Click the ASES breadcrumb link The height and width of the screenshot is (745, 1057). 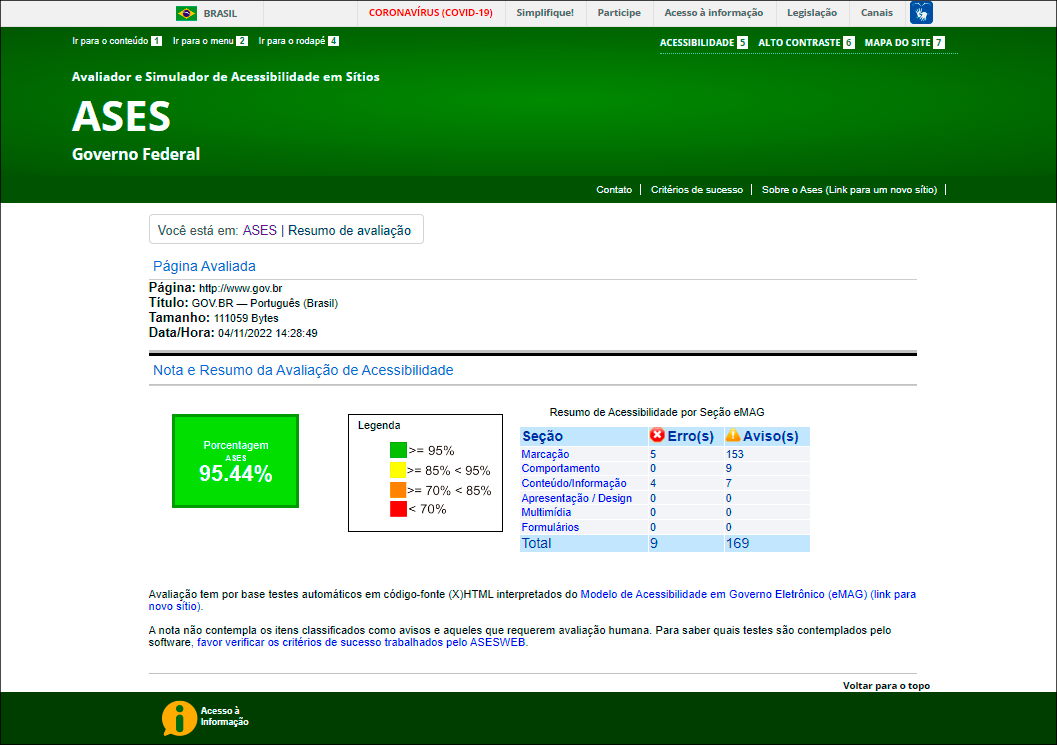click(x=259, y=230)
